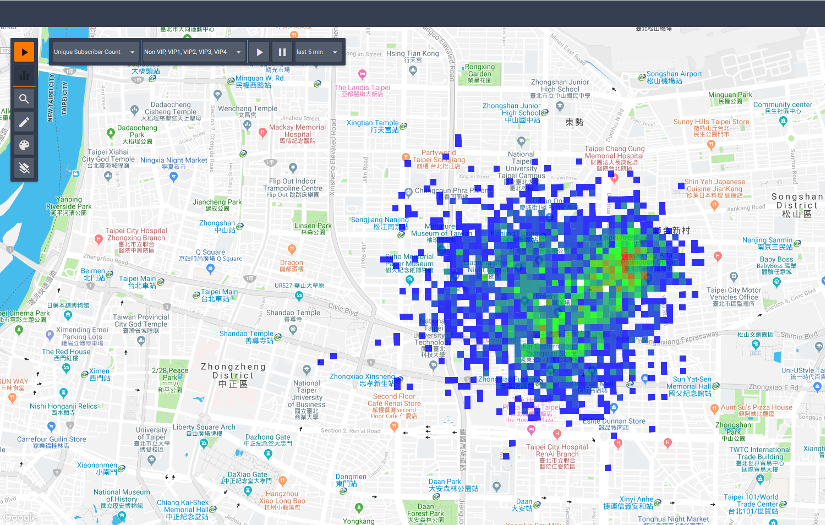Image resolution: width=825 pixels, height=525 pixels.
Task: Click the Zhongshan Junior High School pin
Action: click(x=560, y=106)
